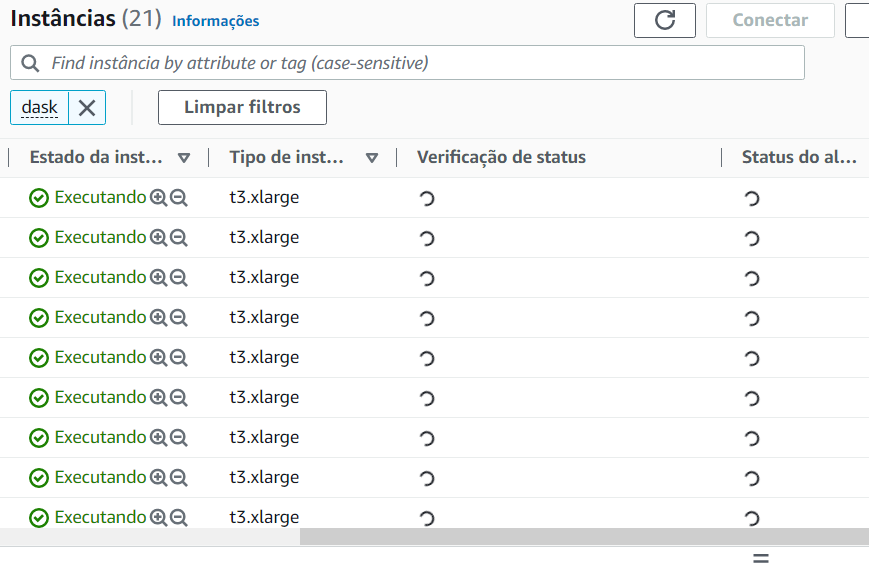Focus the Find instância search field
The height and width of the screenshot is (566, 869).
(x=420, y=63)
